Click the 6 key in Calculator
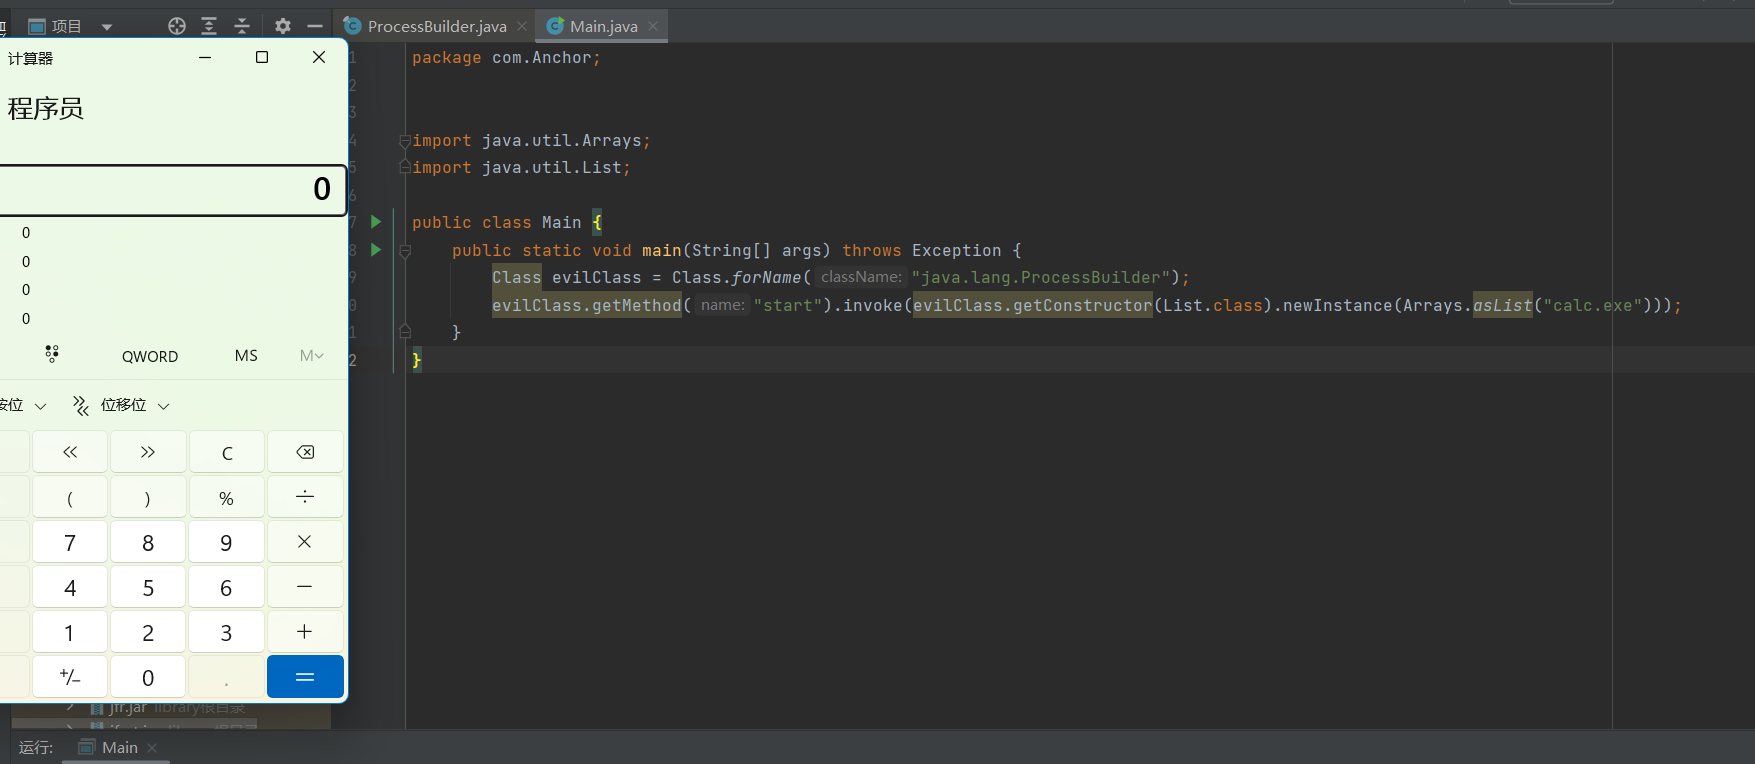This screenshot has height=764, width=1755. pos(227,587)
